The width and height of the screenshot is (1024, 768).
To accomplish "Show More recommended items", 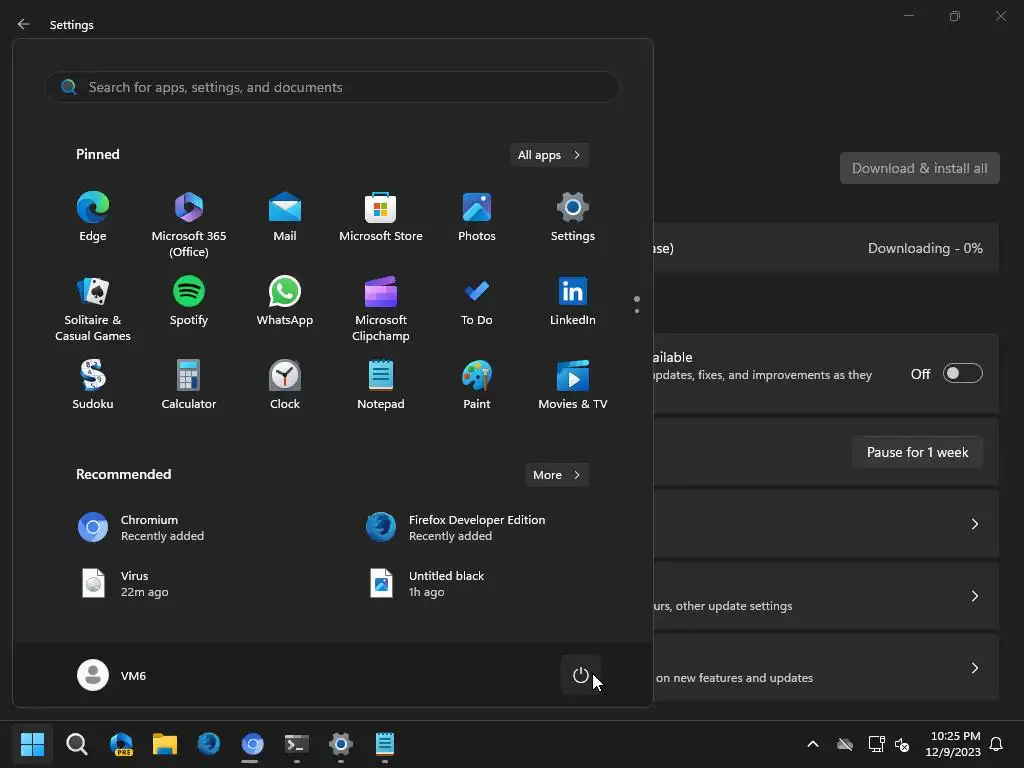I will point(556,475).
